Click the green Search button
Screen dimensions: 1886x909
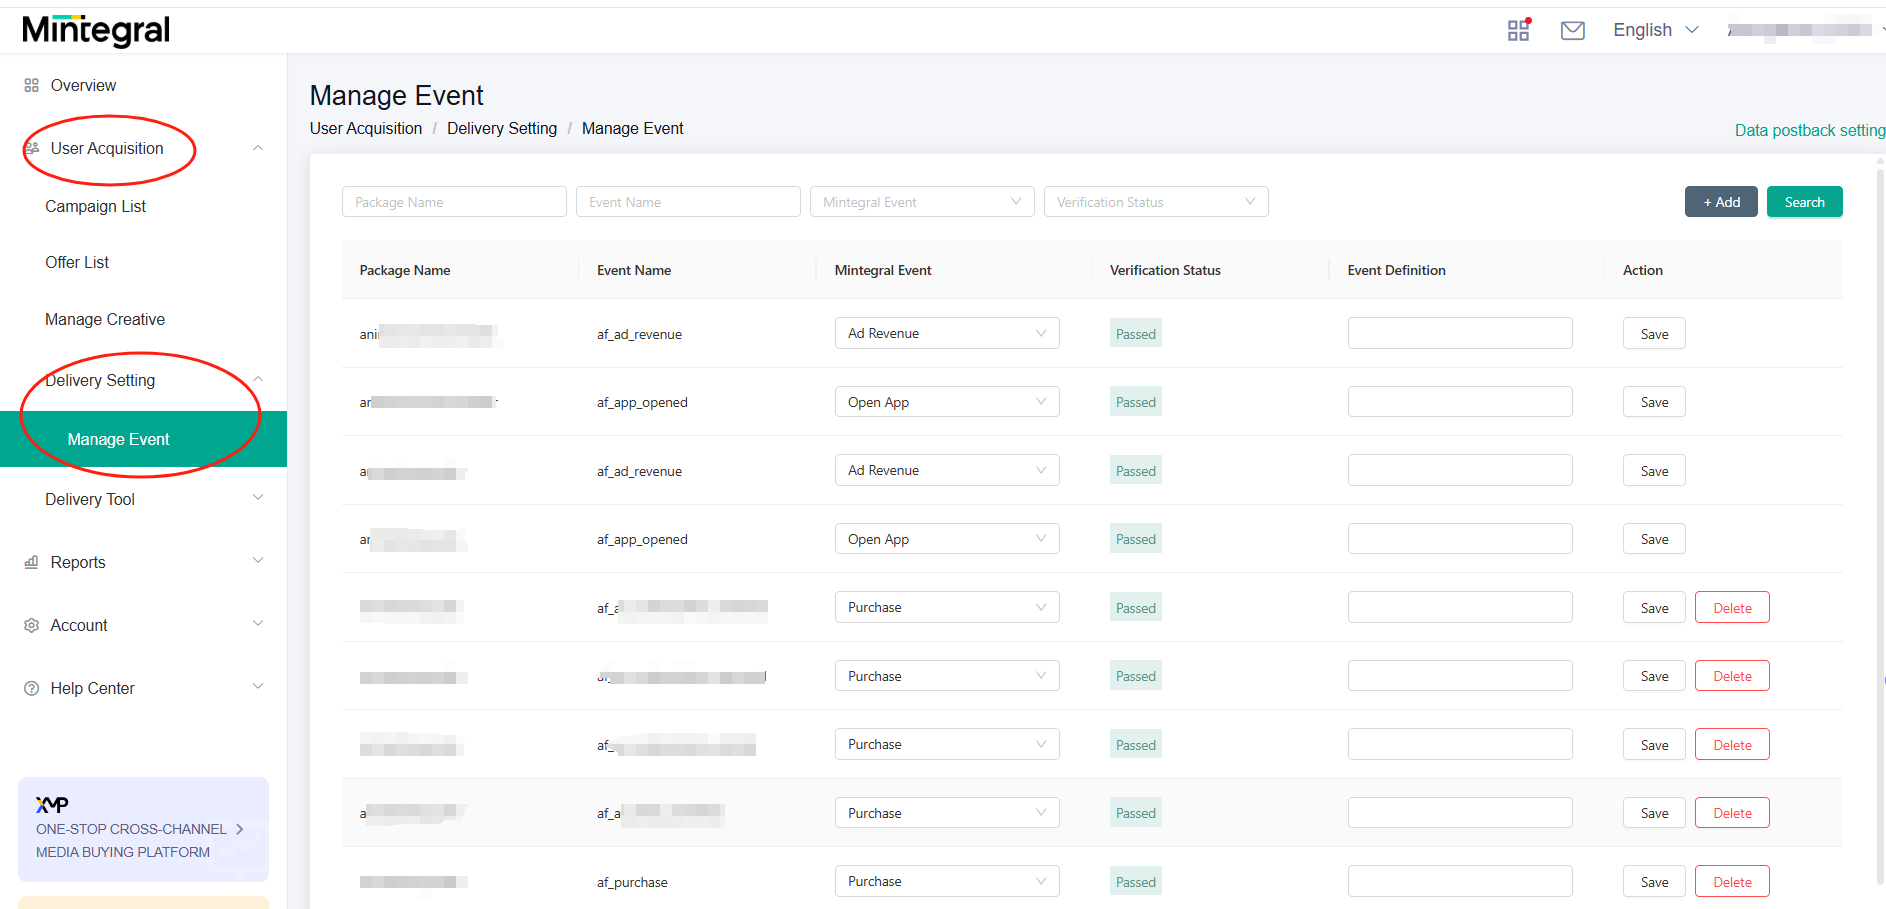[1804, 202]
